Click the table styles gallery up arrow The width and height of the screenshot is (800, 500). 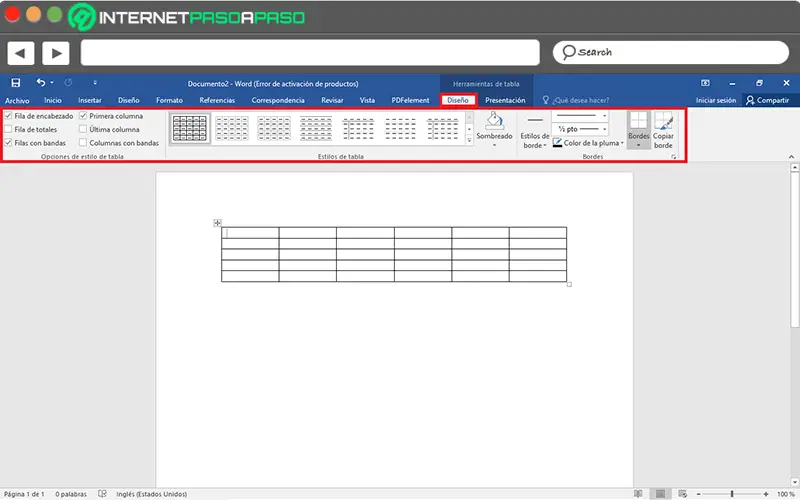(469, 117)
